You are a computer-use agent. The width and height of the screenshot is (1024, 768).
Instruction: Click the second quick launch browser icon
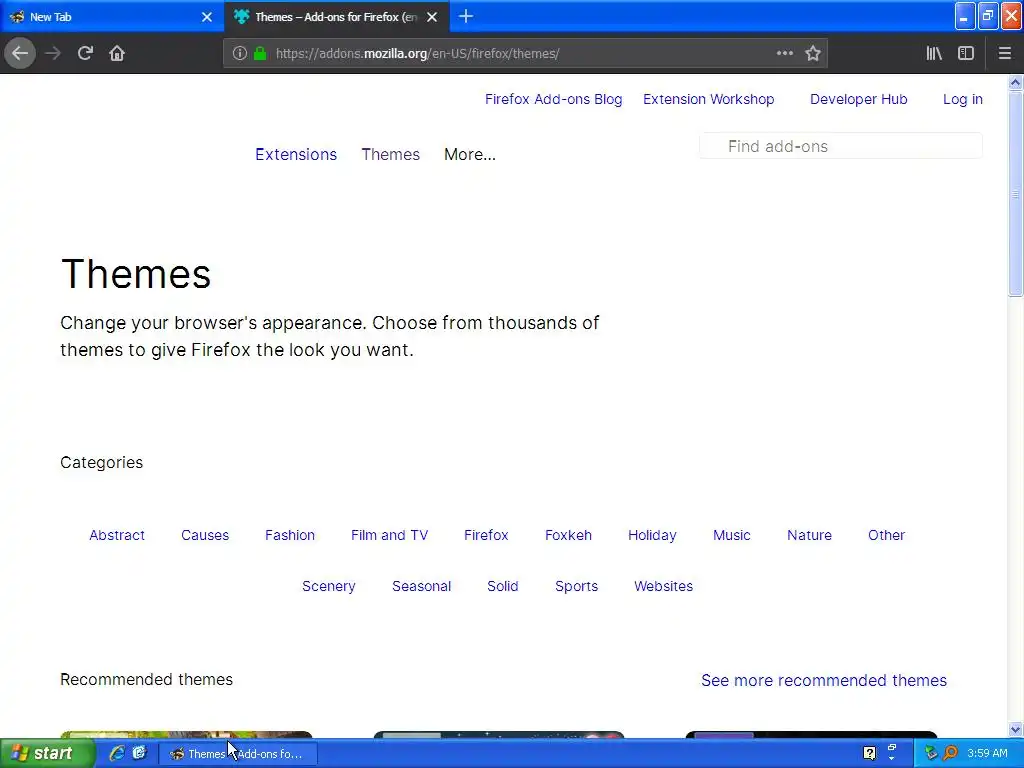tap(139, 753)
